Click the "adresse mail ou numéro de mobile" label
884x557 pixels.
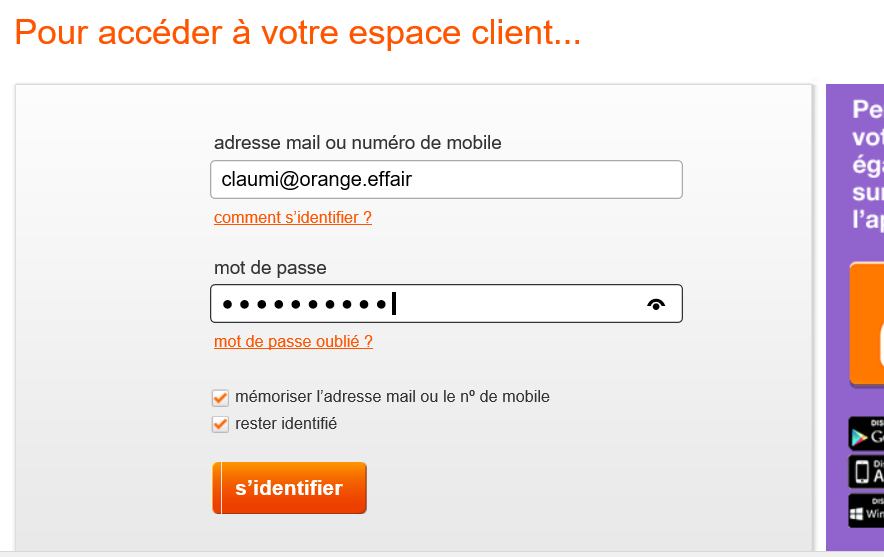point(357,143)
